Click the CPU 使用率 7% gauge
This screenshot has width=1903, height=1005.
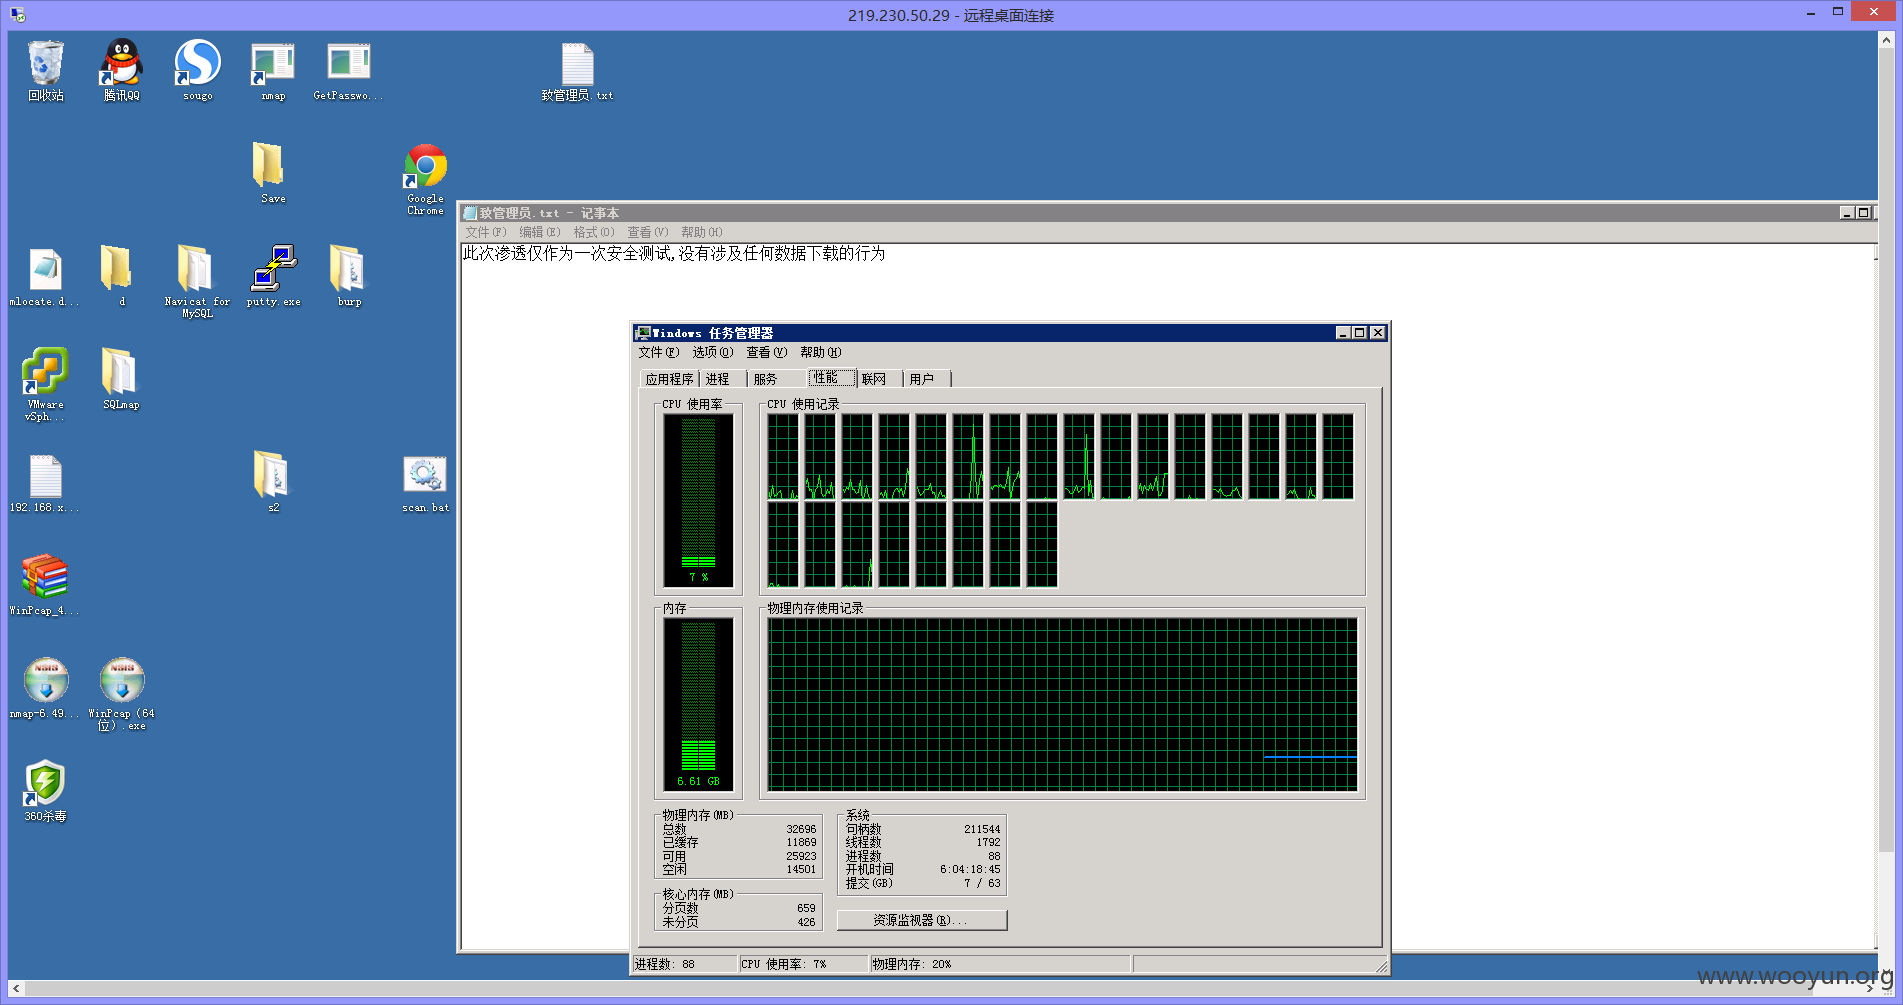pos(698,500)
